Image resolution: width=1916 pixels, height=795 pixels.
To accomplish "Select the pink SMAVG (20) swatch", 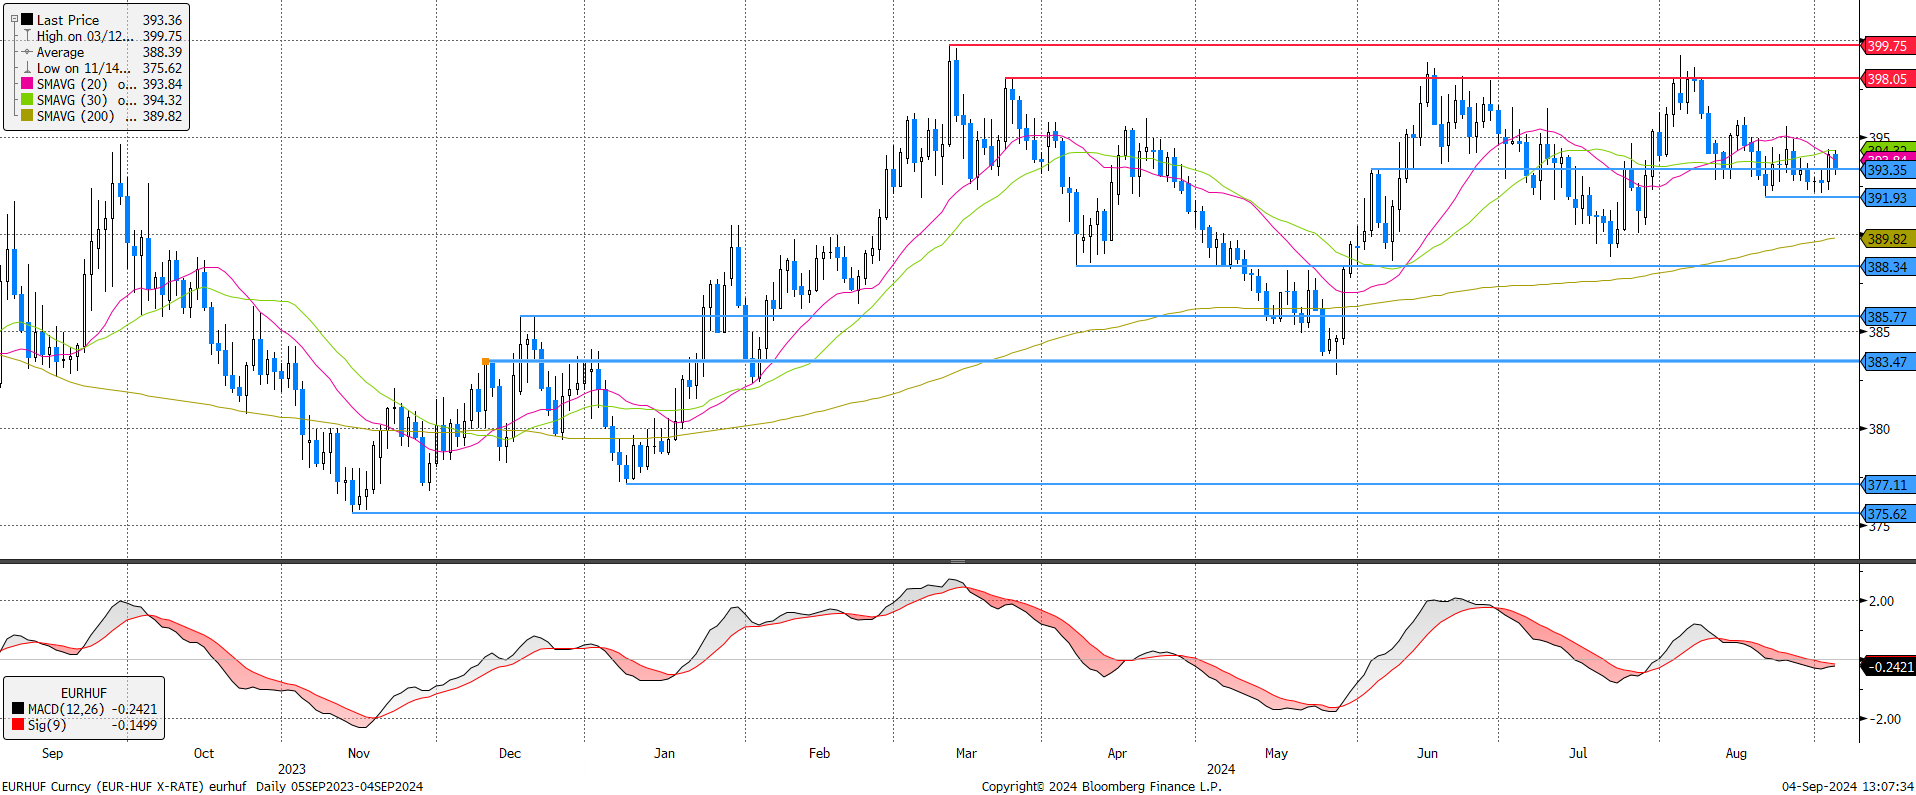I will [x=27, y=84].
